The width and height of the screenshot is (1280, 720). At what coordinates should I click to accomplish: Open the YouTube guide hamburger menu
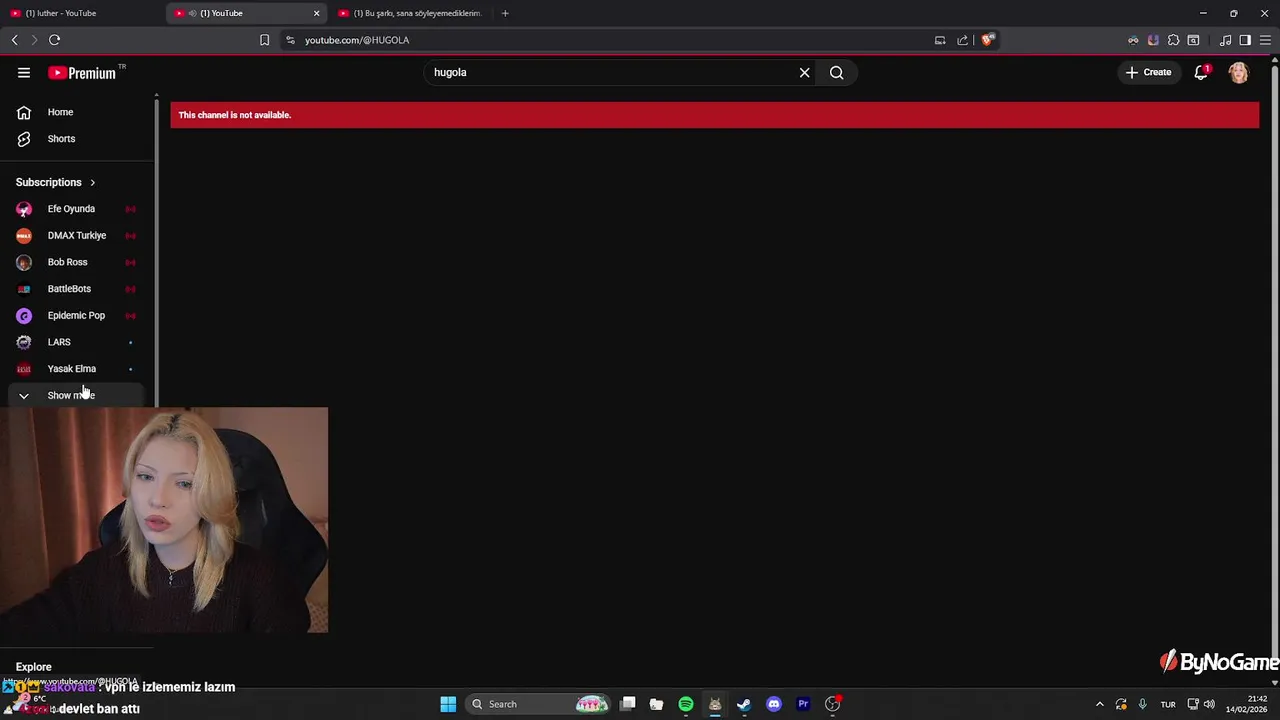tap(24, 72)
